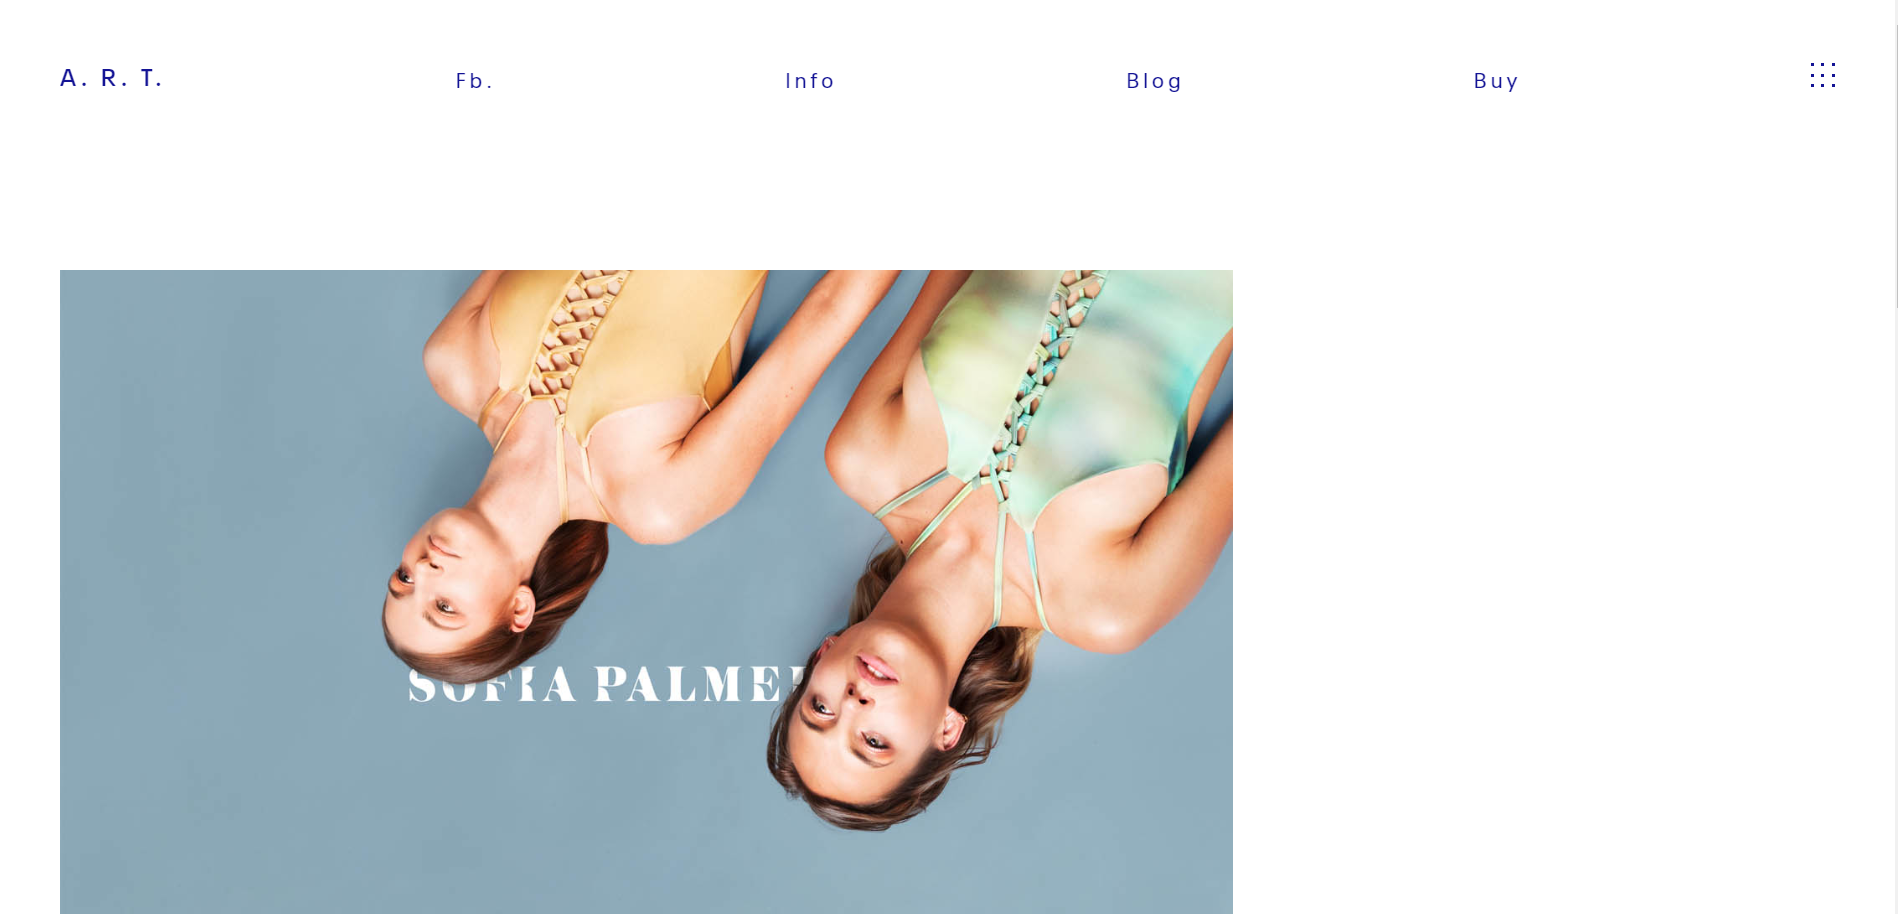Select the Buy link in header
Screen dimensions: 1898x914
(x=1496, y=81)
